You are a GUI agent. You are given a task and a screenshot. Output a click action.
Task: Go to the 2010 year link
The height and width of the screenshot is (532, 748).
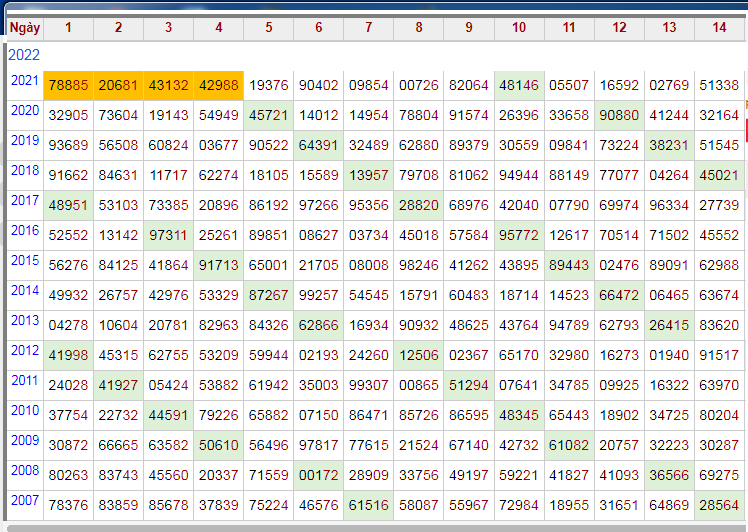(x=24, y=411)
